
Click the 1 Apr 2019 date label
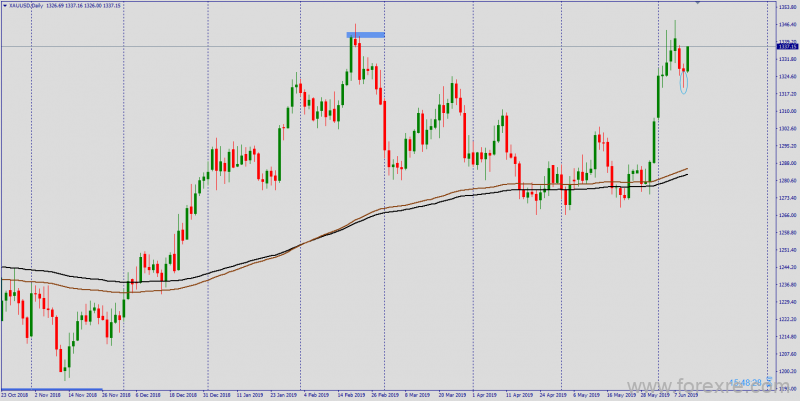485,395
